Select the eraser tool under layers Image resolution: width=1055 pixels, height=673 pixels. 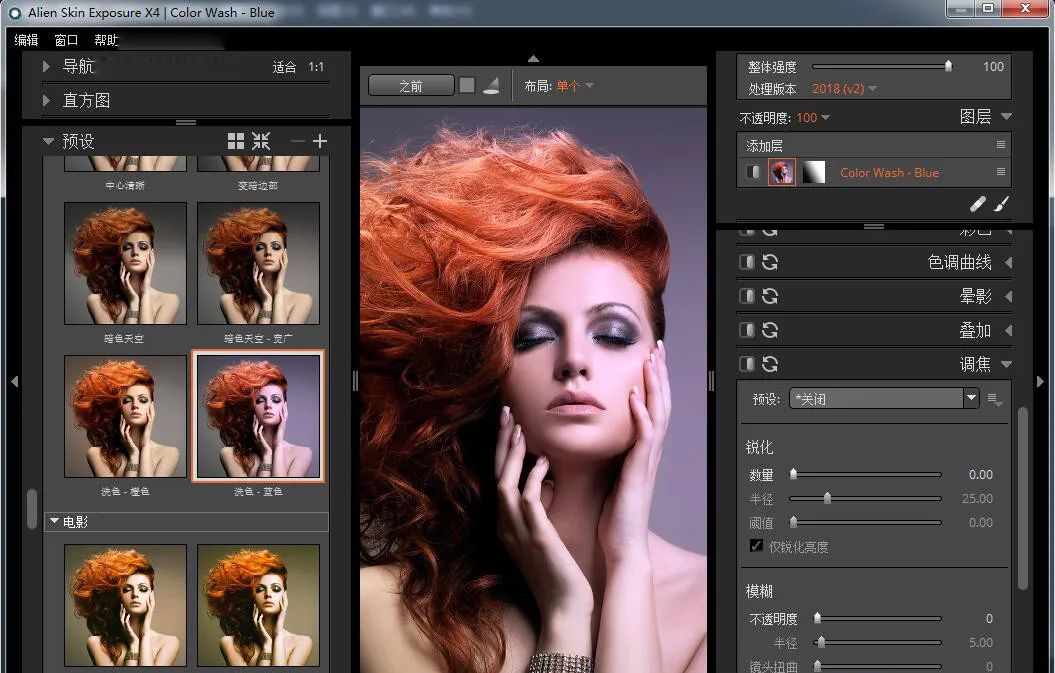click(x=978, y=203)
